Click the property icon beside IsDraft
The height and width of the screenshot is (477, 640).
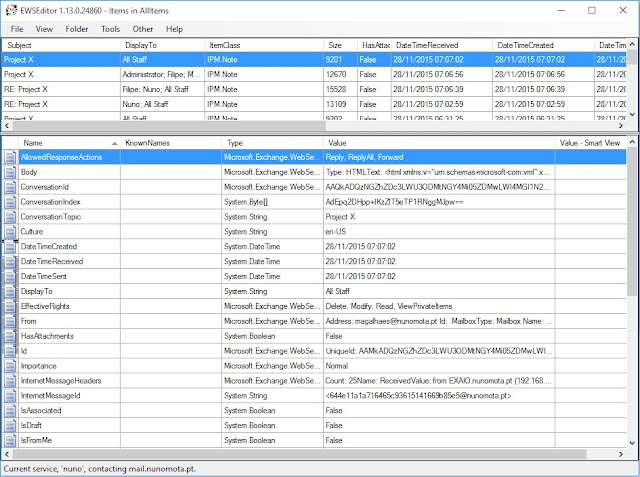(x=10, y=425)
